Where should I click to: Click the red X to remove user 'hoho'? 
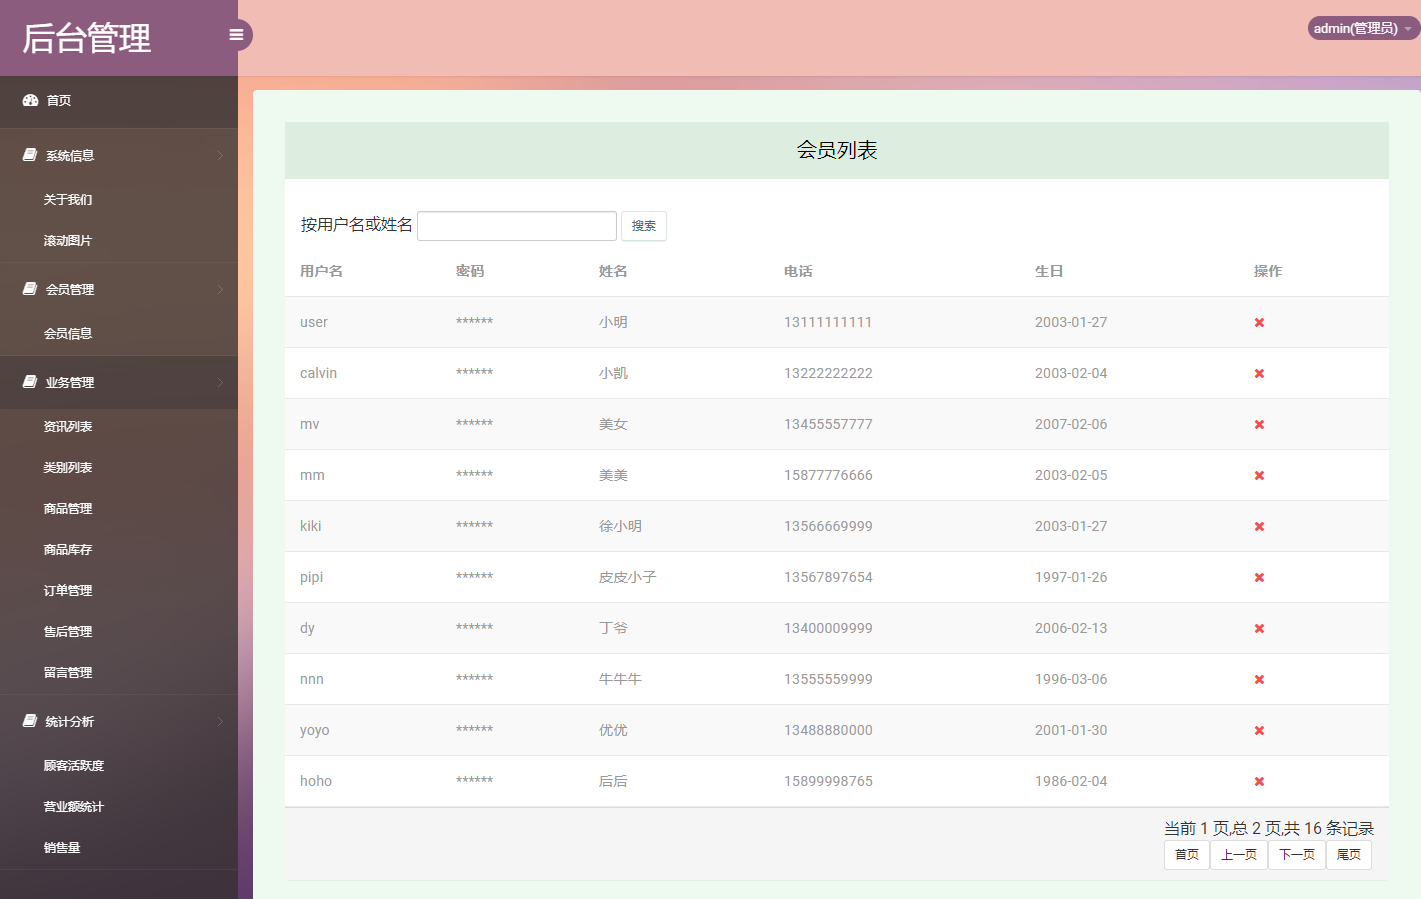pyautogui.click(x=1259, y=781)
